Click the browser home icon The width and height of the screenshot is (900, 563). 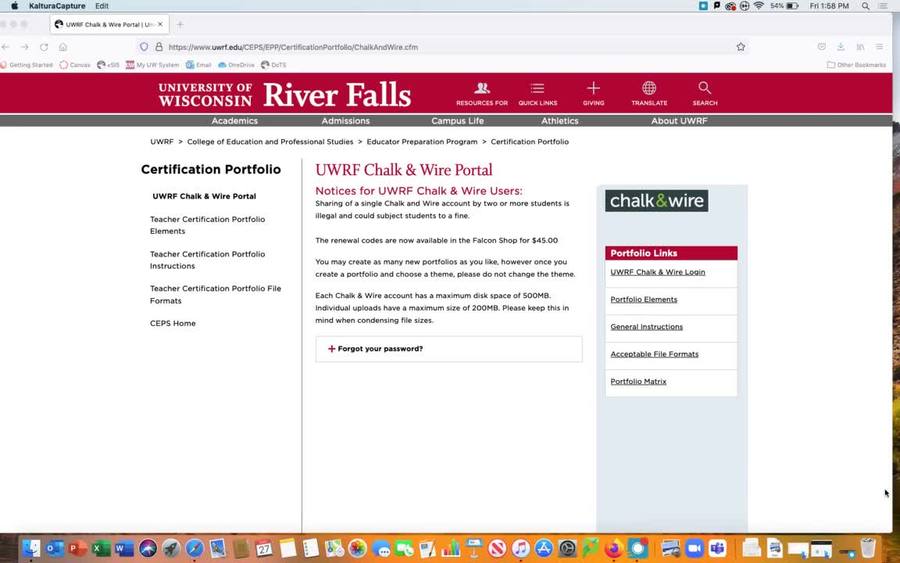pos(63,47)
